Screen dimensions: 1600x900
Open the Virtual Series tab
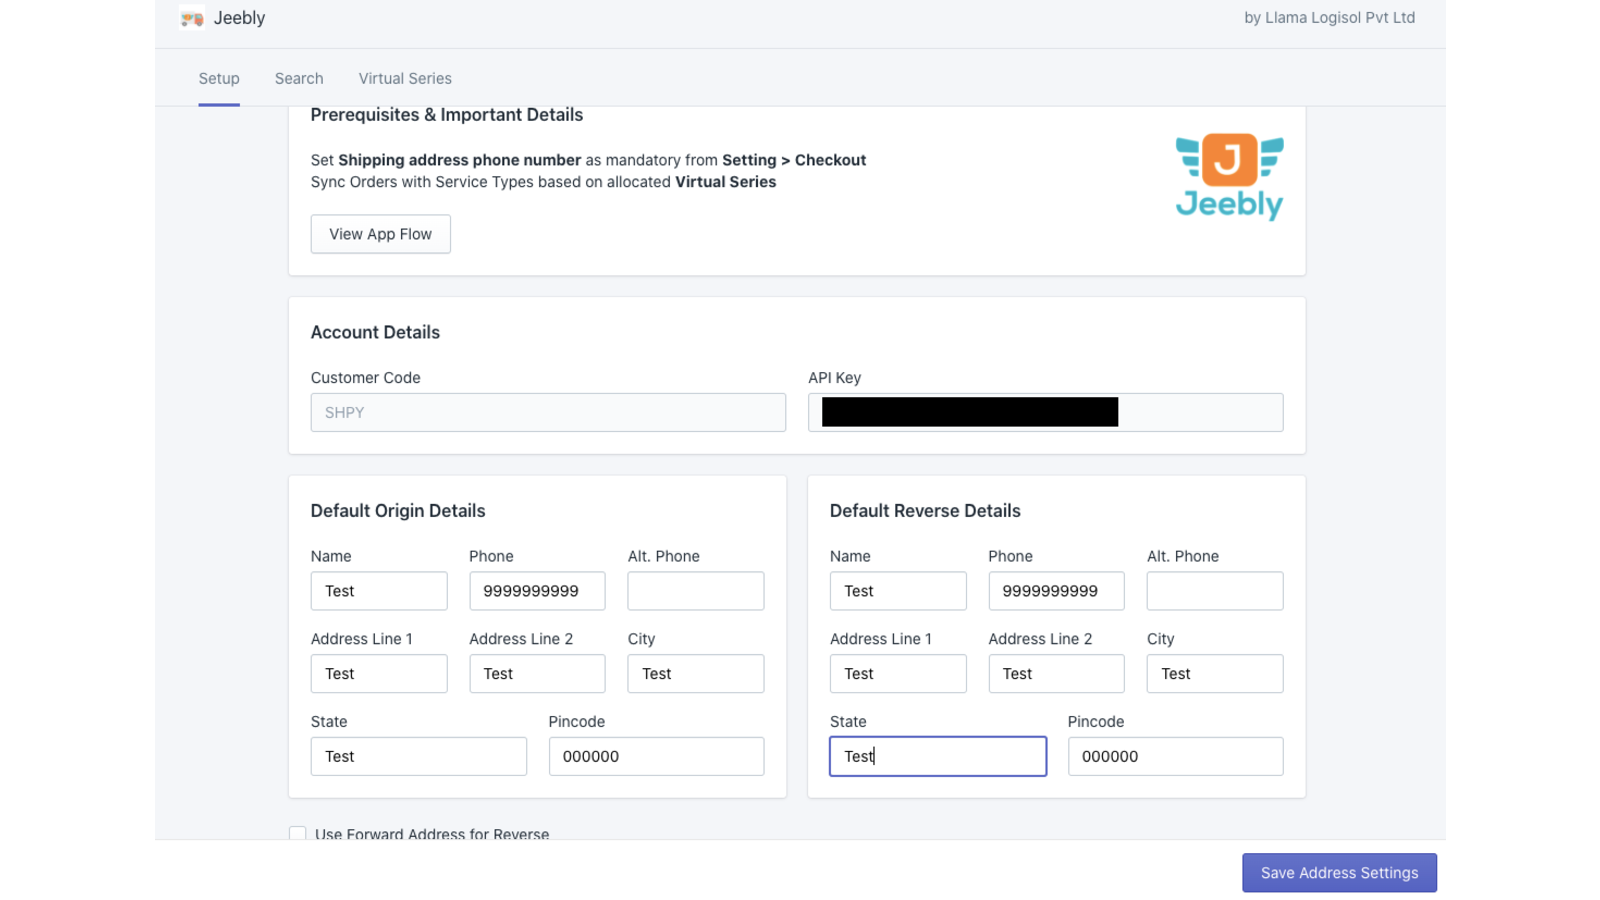point(404,78)
